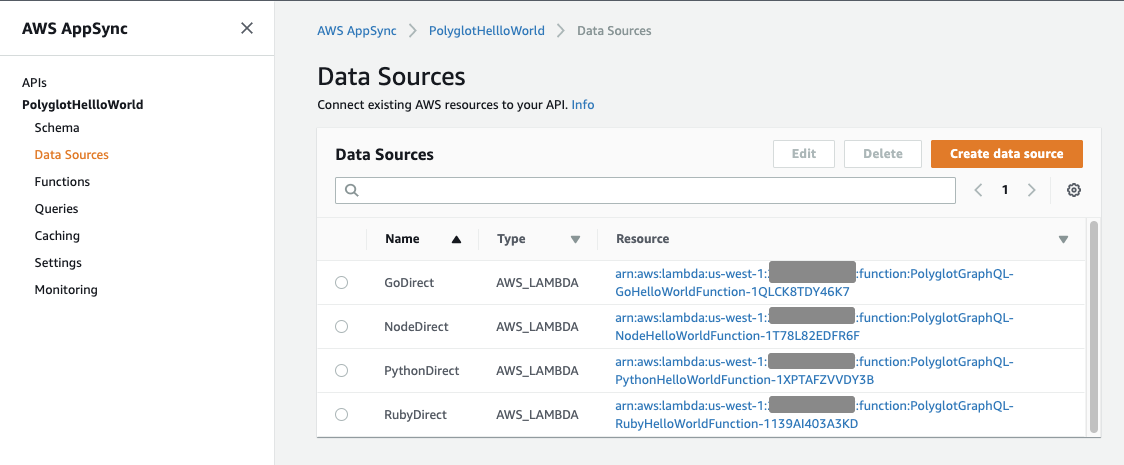
Task: Open the GoHelloWorldFunction Lambda ARN link
Action: [x=732, y=291]
